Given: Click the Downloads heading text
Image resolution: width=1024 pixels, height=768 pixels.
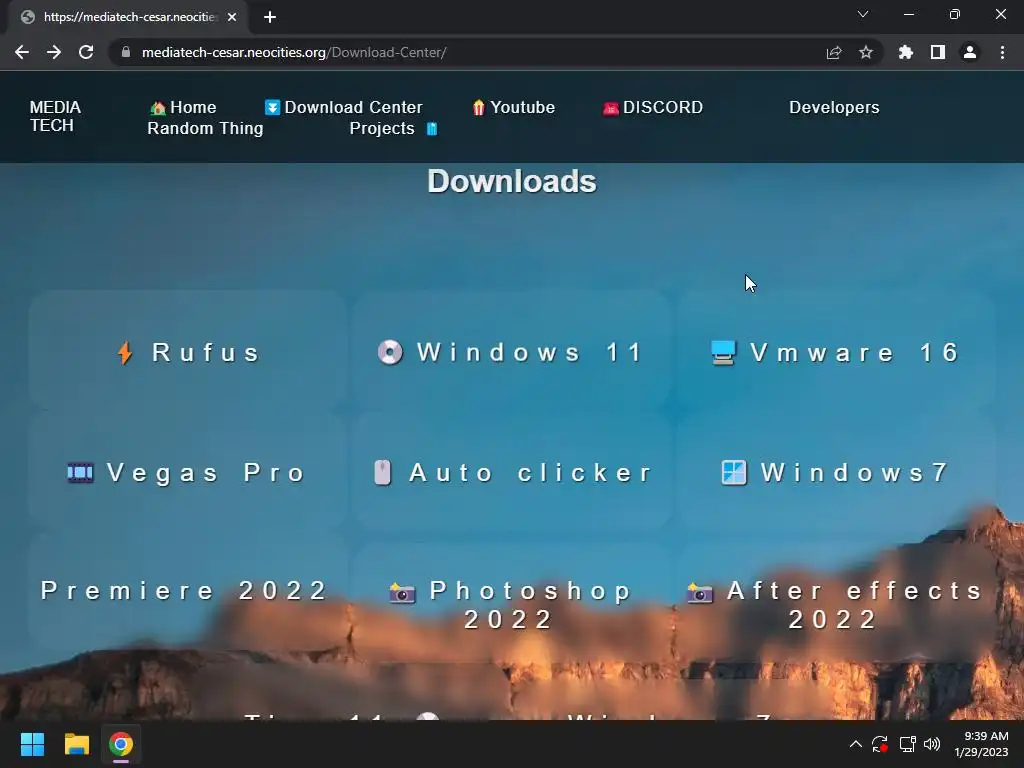Looking at the screenshot, I should tap(512, 181).
